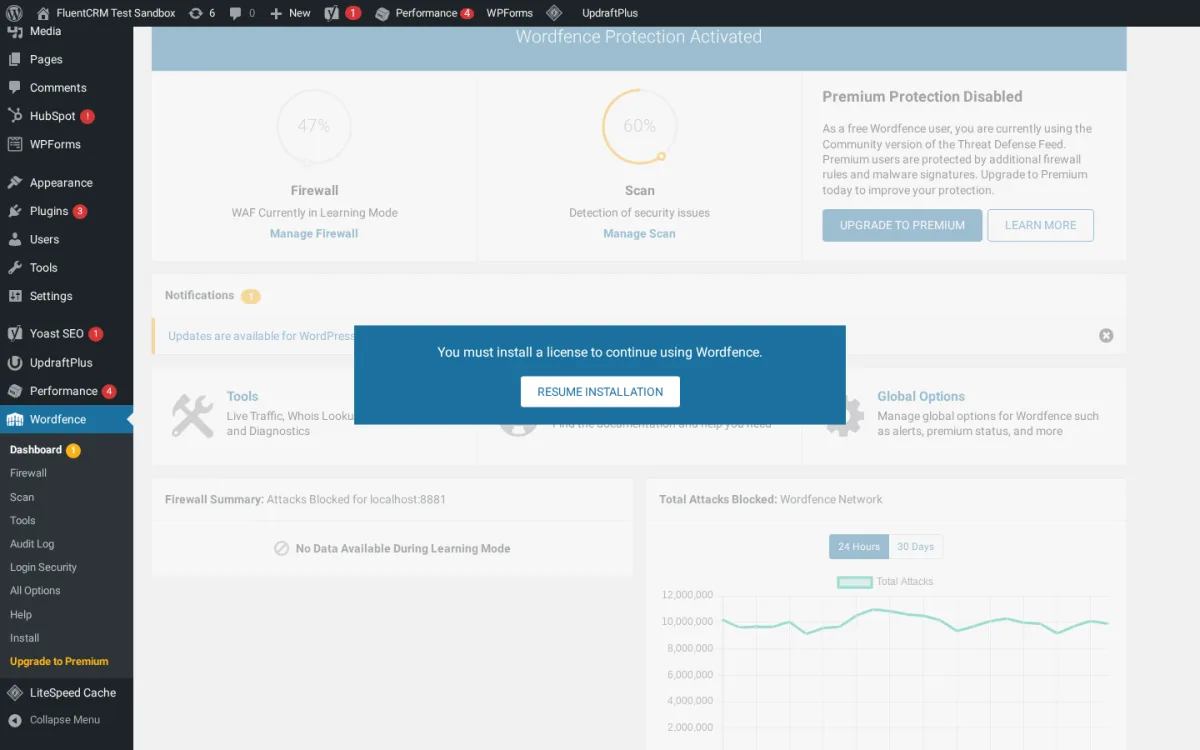The width and height of the screenshot is (1200, 750).
Task: Click the WordPress logo in admin bar
Action: tap(14, 13)
